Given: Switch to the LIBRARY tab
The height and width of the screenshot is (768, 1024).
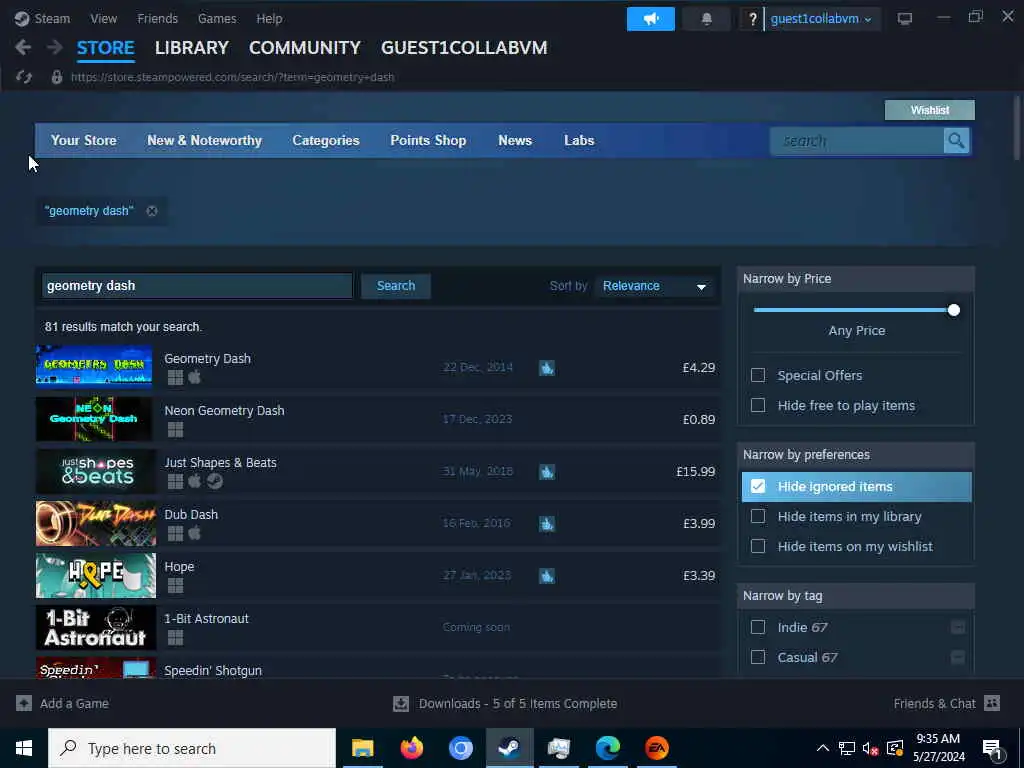Looking at the screenshot, I should tap(191, 48).
